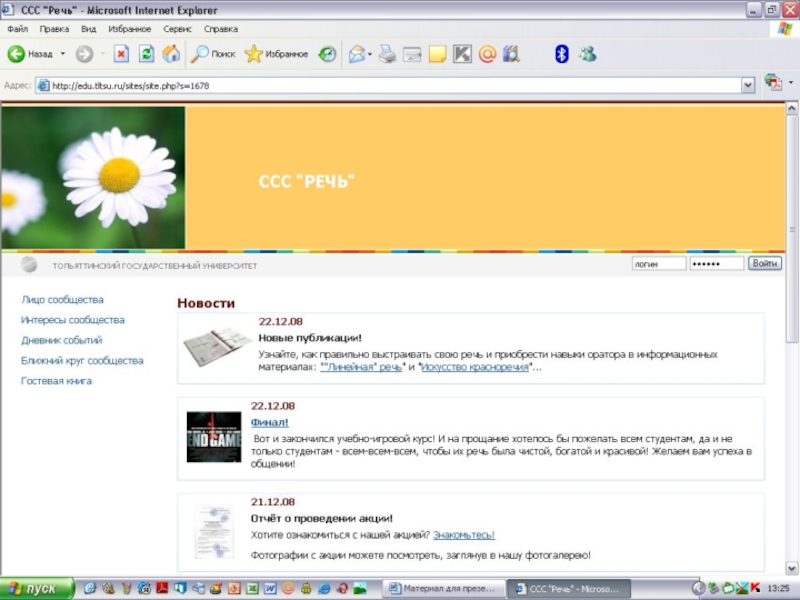Click the Bluetooth icon in toolbar
800x600 pixels.
(561, 54)
